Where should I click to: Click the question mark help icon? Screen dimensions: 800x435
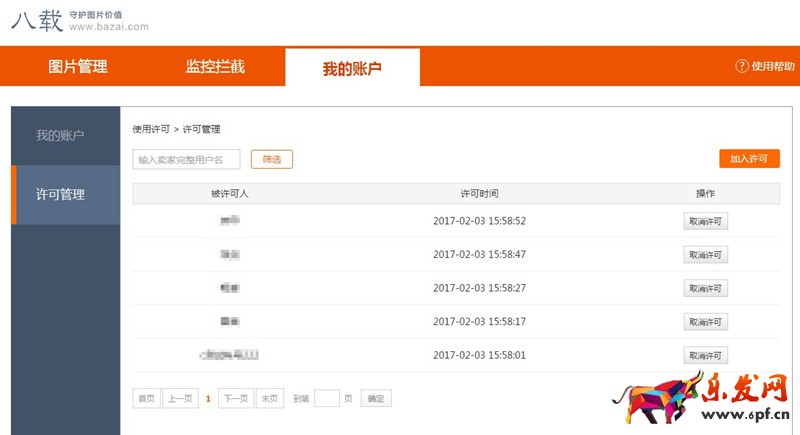(x=742, y=66)
